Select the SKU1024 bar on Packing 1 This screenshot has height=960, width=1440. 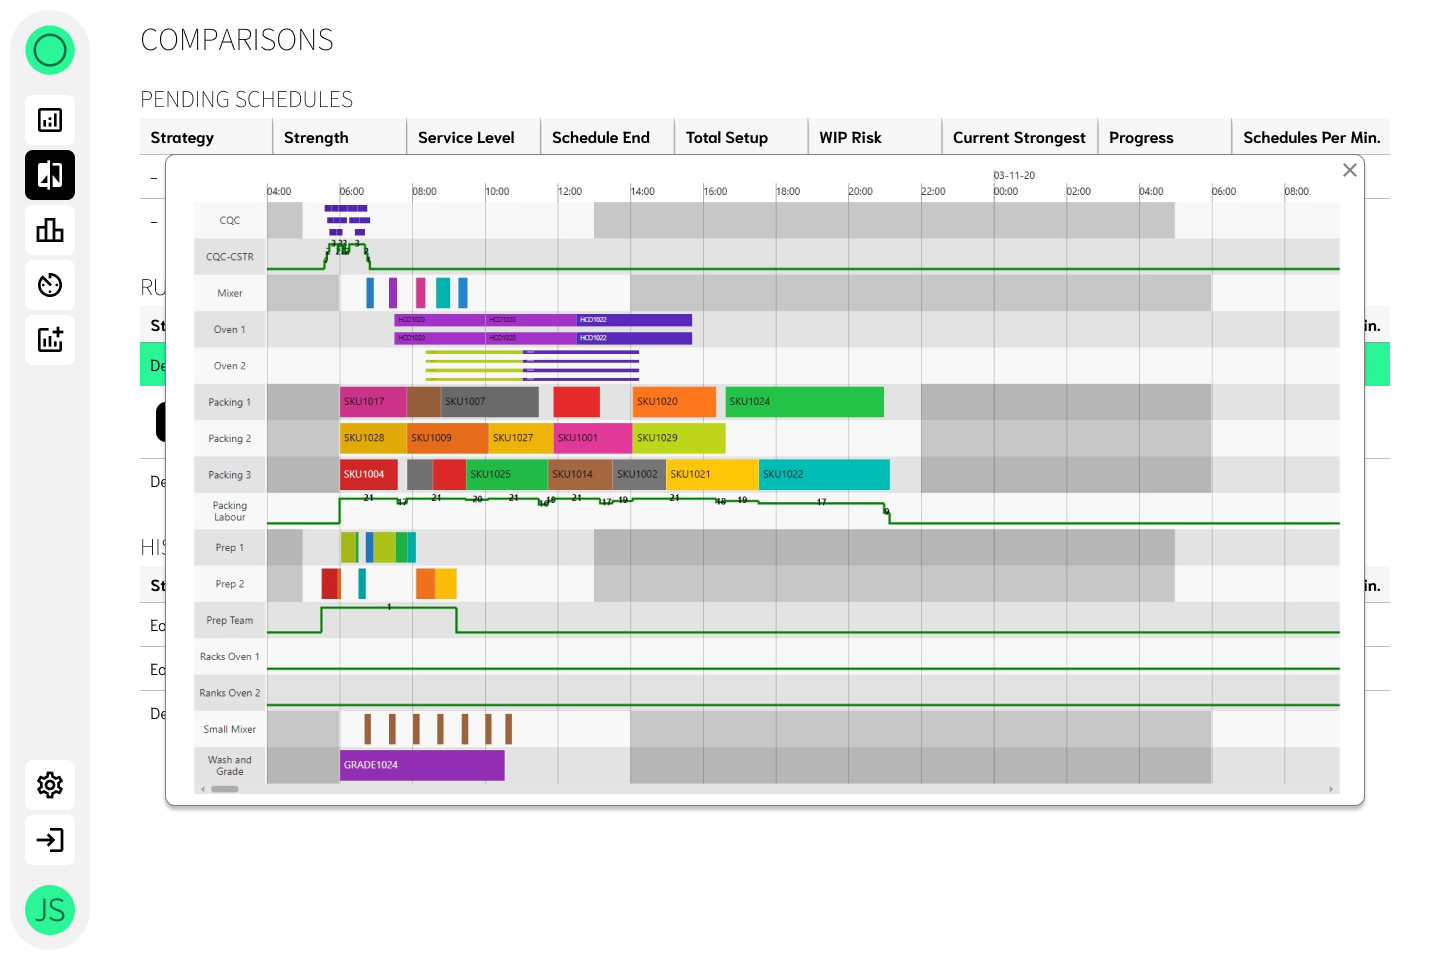pyautogui.click(x=804, y=402)
